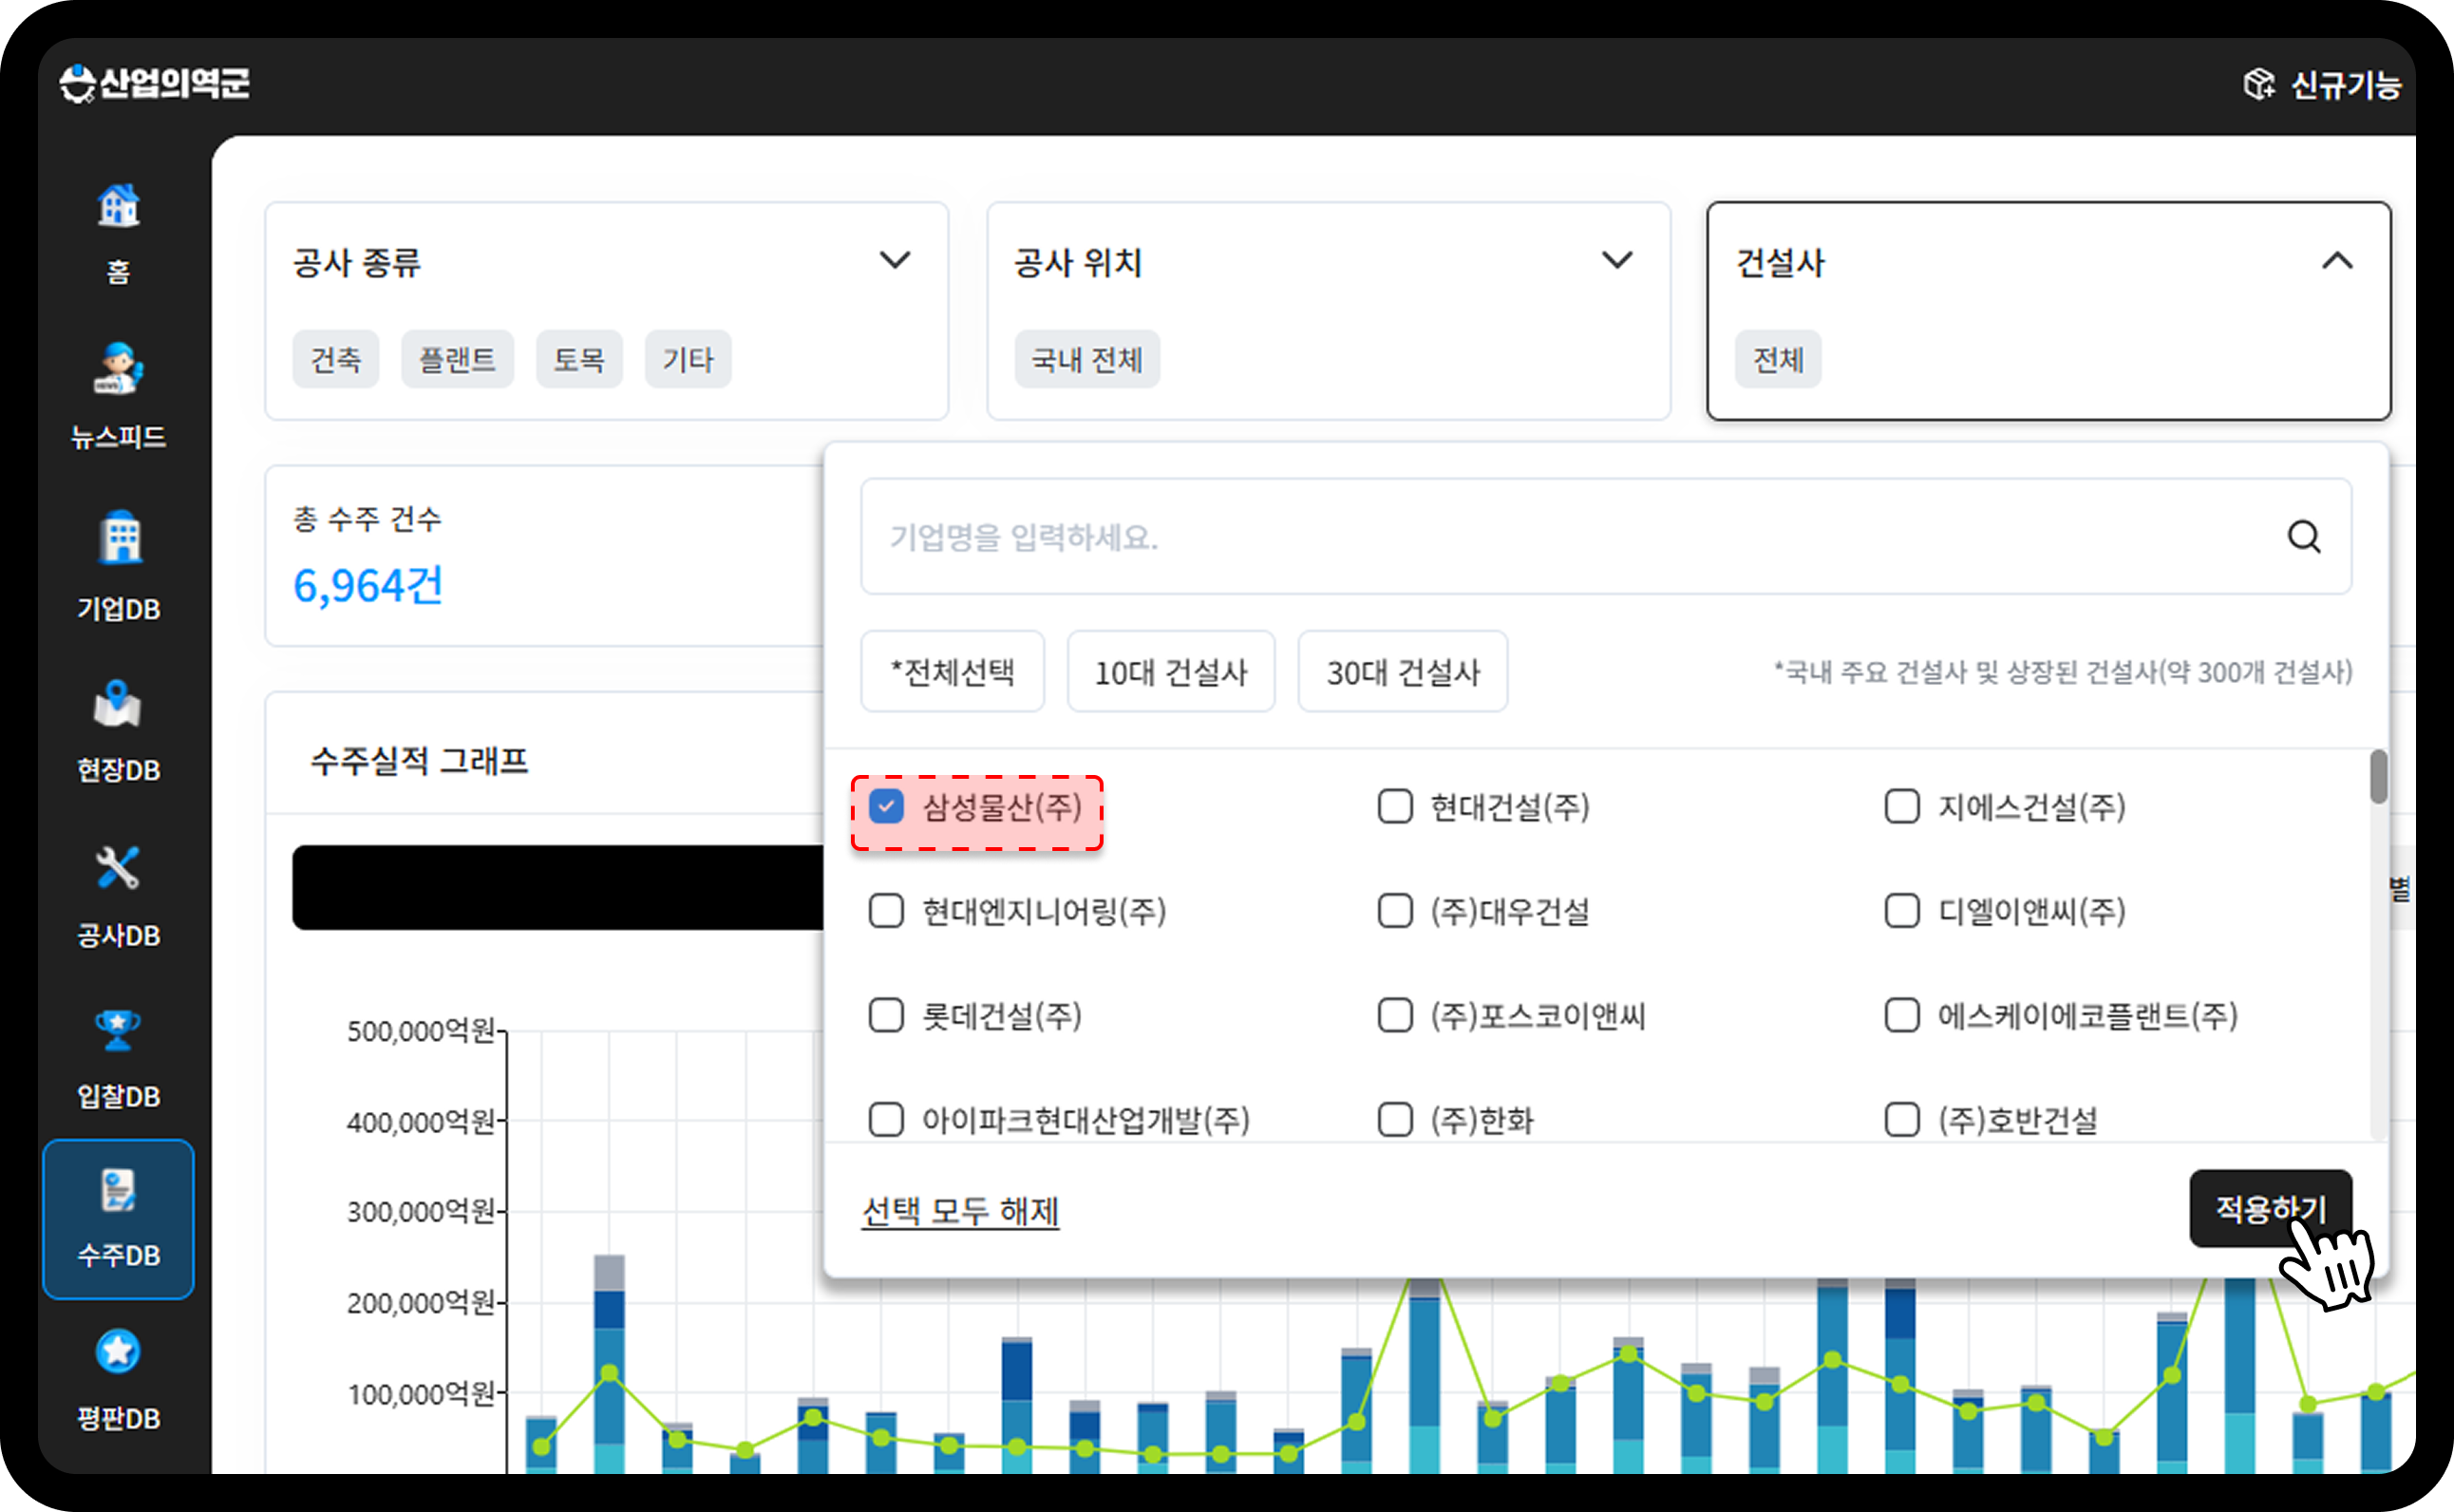The height and width of the screenshot is (1512, 2454).
Task: Click the company name search input
Action: pos(1606,537)
